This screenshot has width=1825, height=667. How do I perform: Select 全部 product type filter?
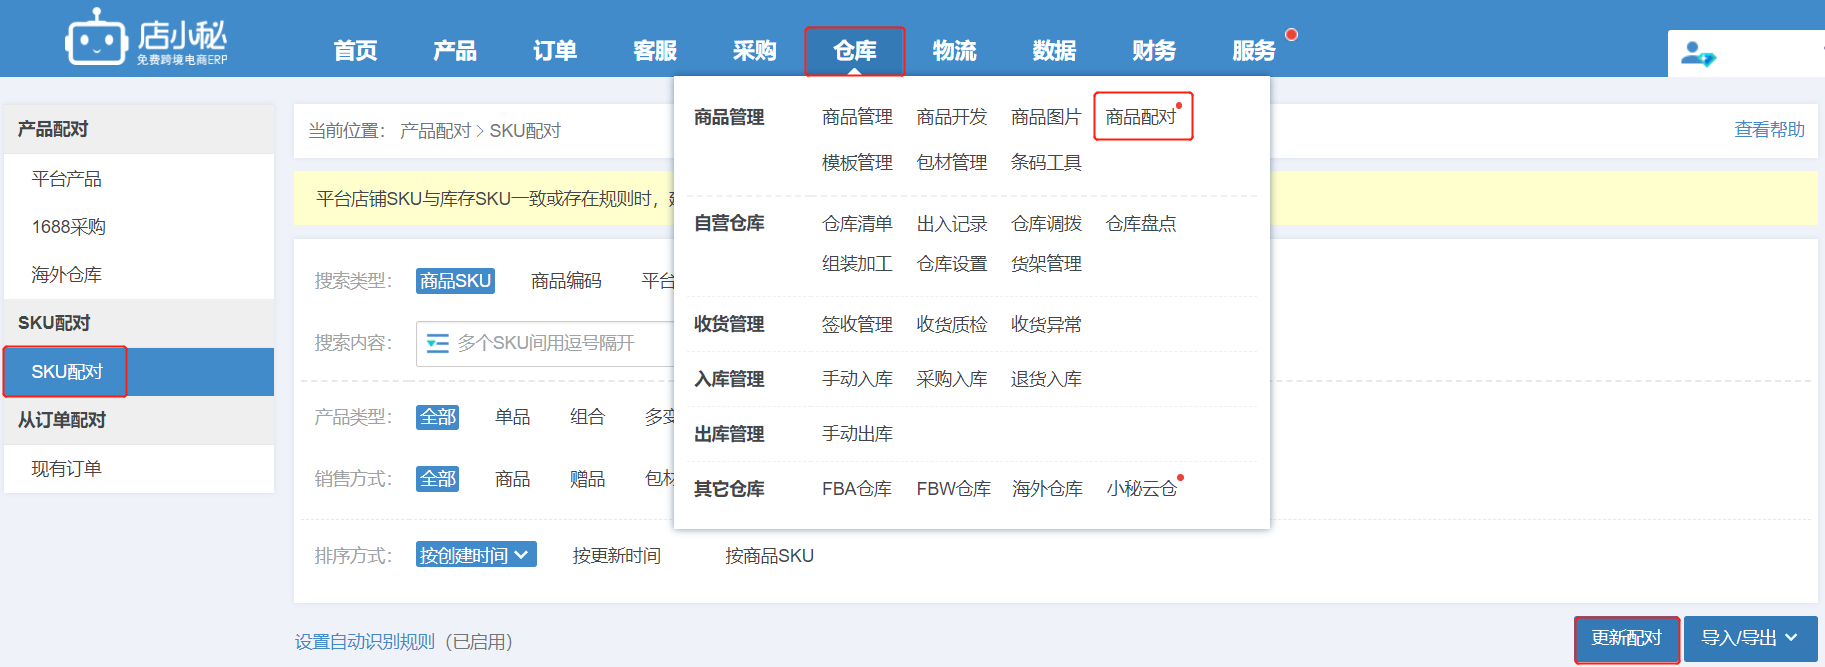(437, 417)
